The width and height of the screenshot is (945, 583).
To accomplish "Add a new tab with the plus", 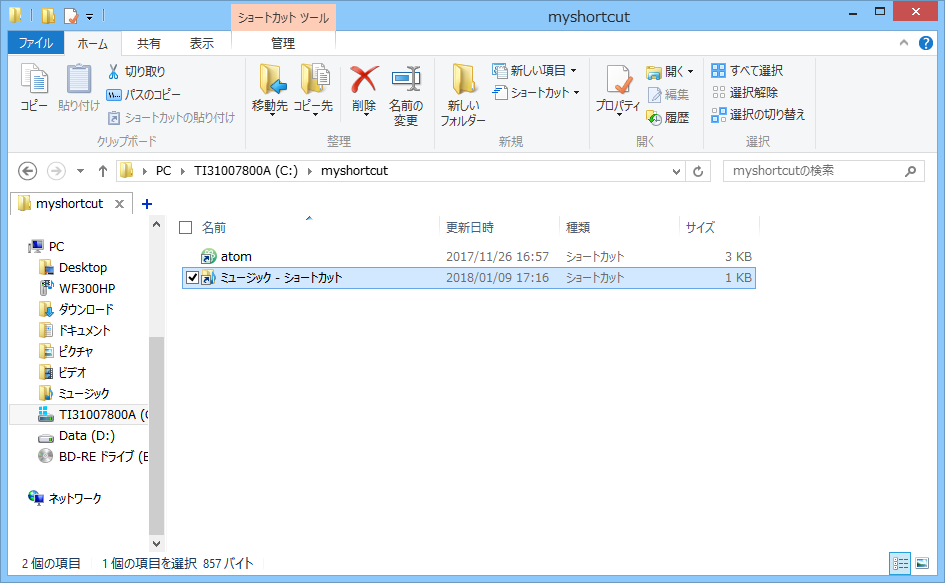I will coord(146,204).
